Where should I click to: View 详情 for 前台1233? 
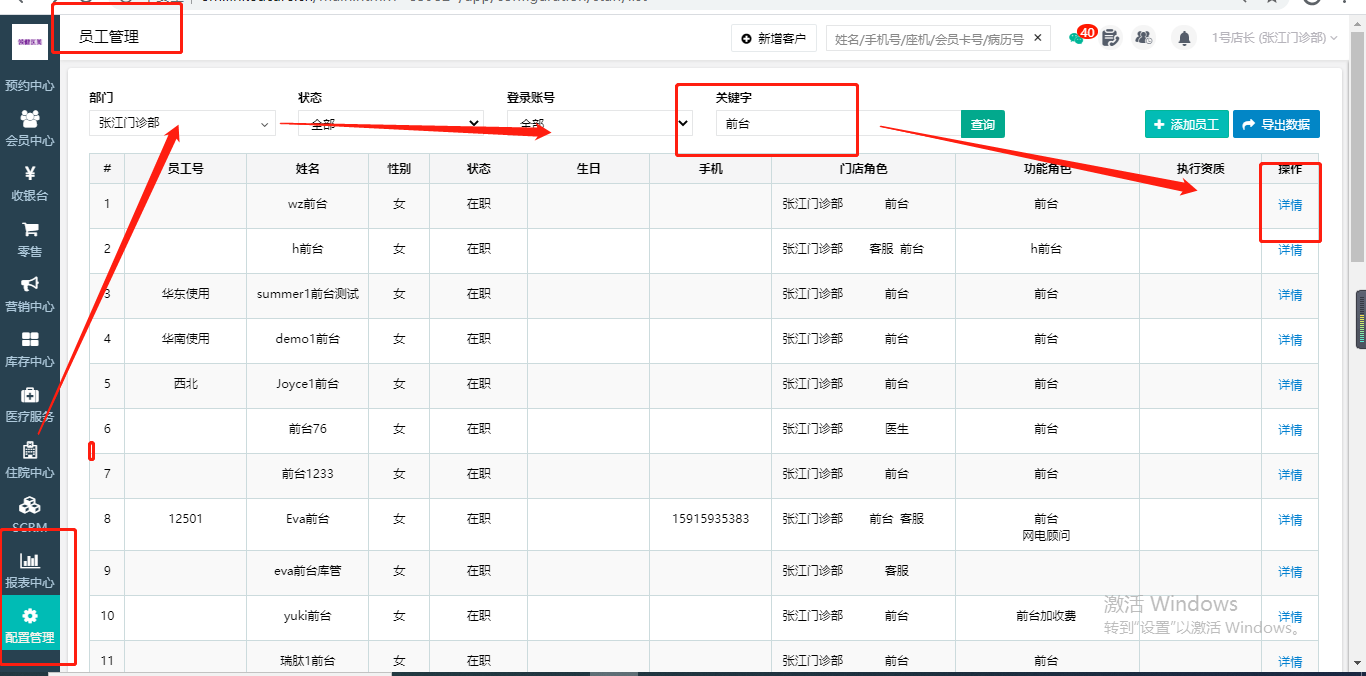click(1290, 475)
